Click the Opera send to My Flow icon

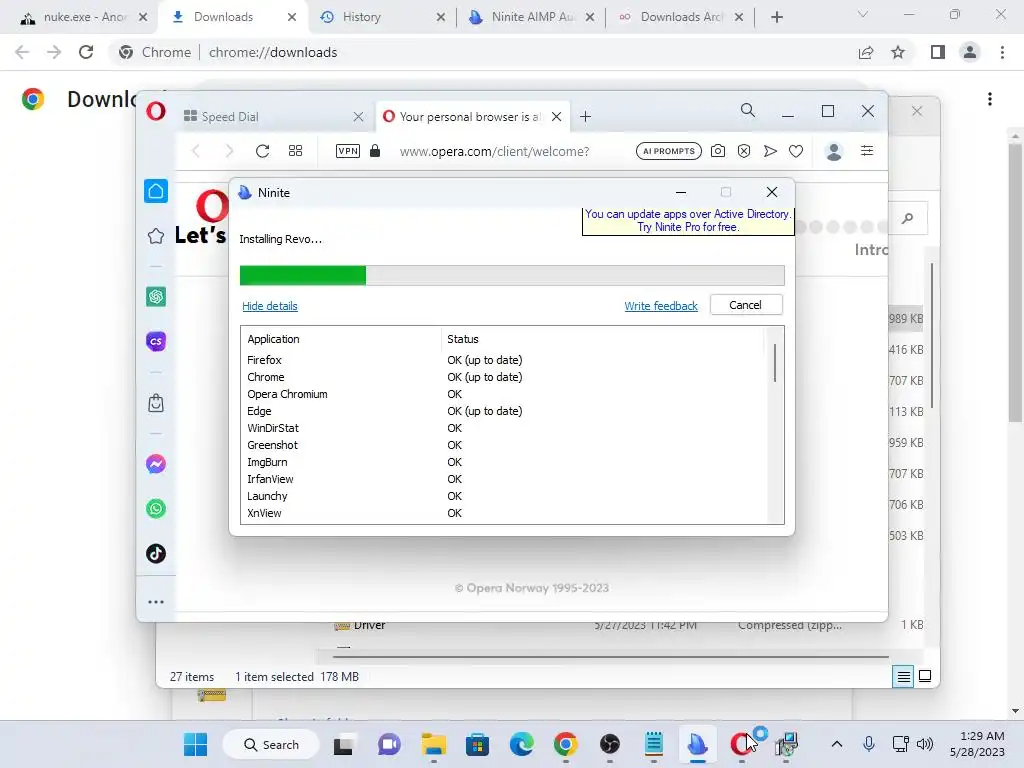(x=770, y=151)
